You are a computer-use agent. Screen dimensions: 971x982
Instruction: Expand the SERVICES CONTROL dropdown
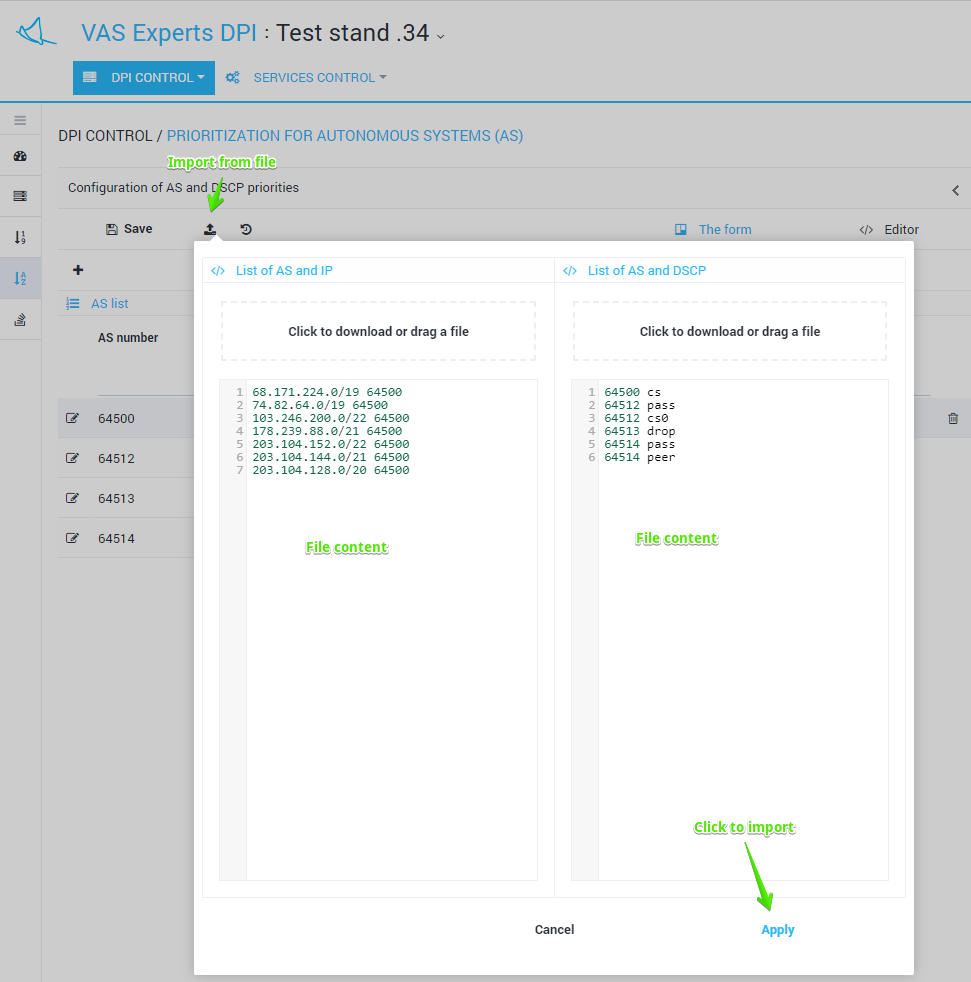click(x=318, y=78)
